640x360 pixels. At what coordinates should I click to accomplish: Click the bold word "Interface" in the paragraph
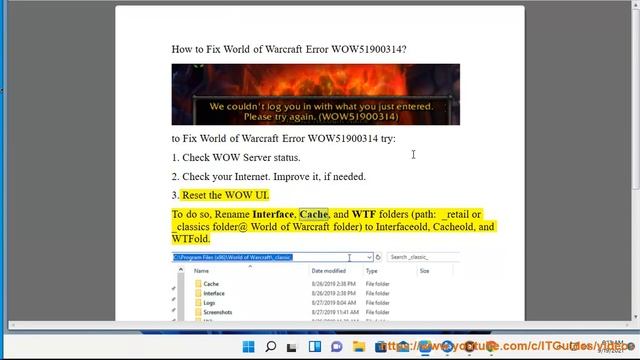[x=273, y=214]
